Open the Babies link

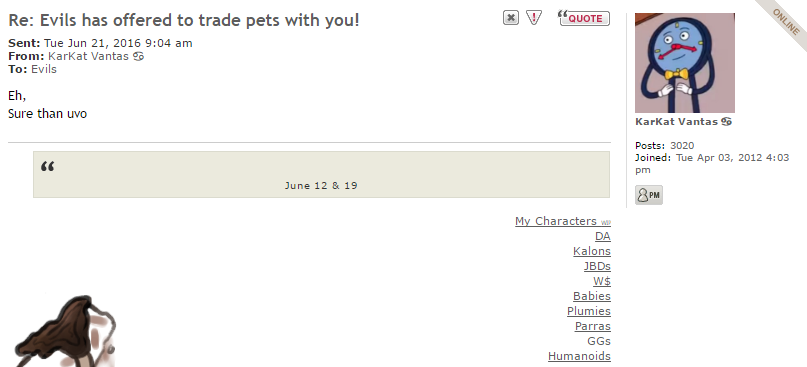(x=592, y=296)
